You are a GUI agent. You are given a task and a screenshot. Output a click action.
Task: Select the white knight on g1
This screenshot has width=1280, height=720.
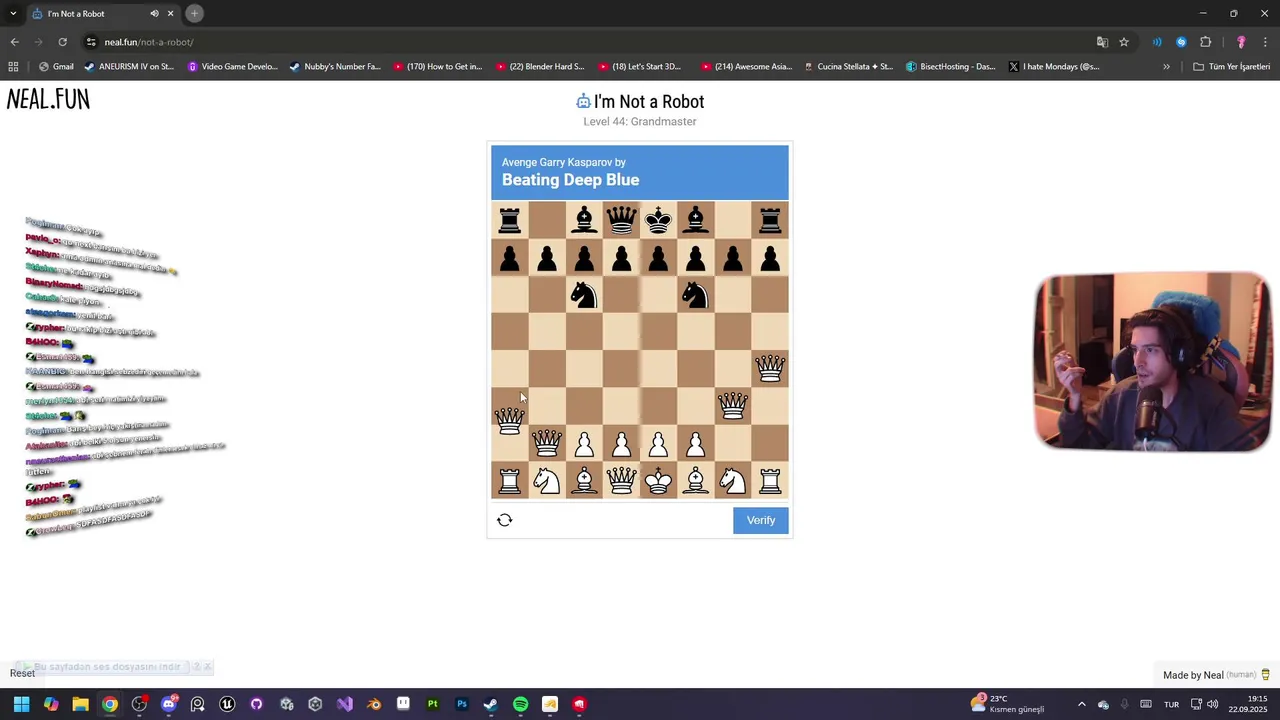pyautogui.click(x=733, y=481)
